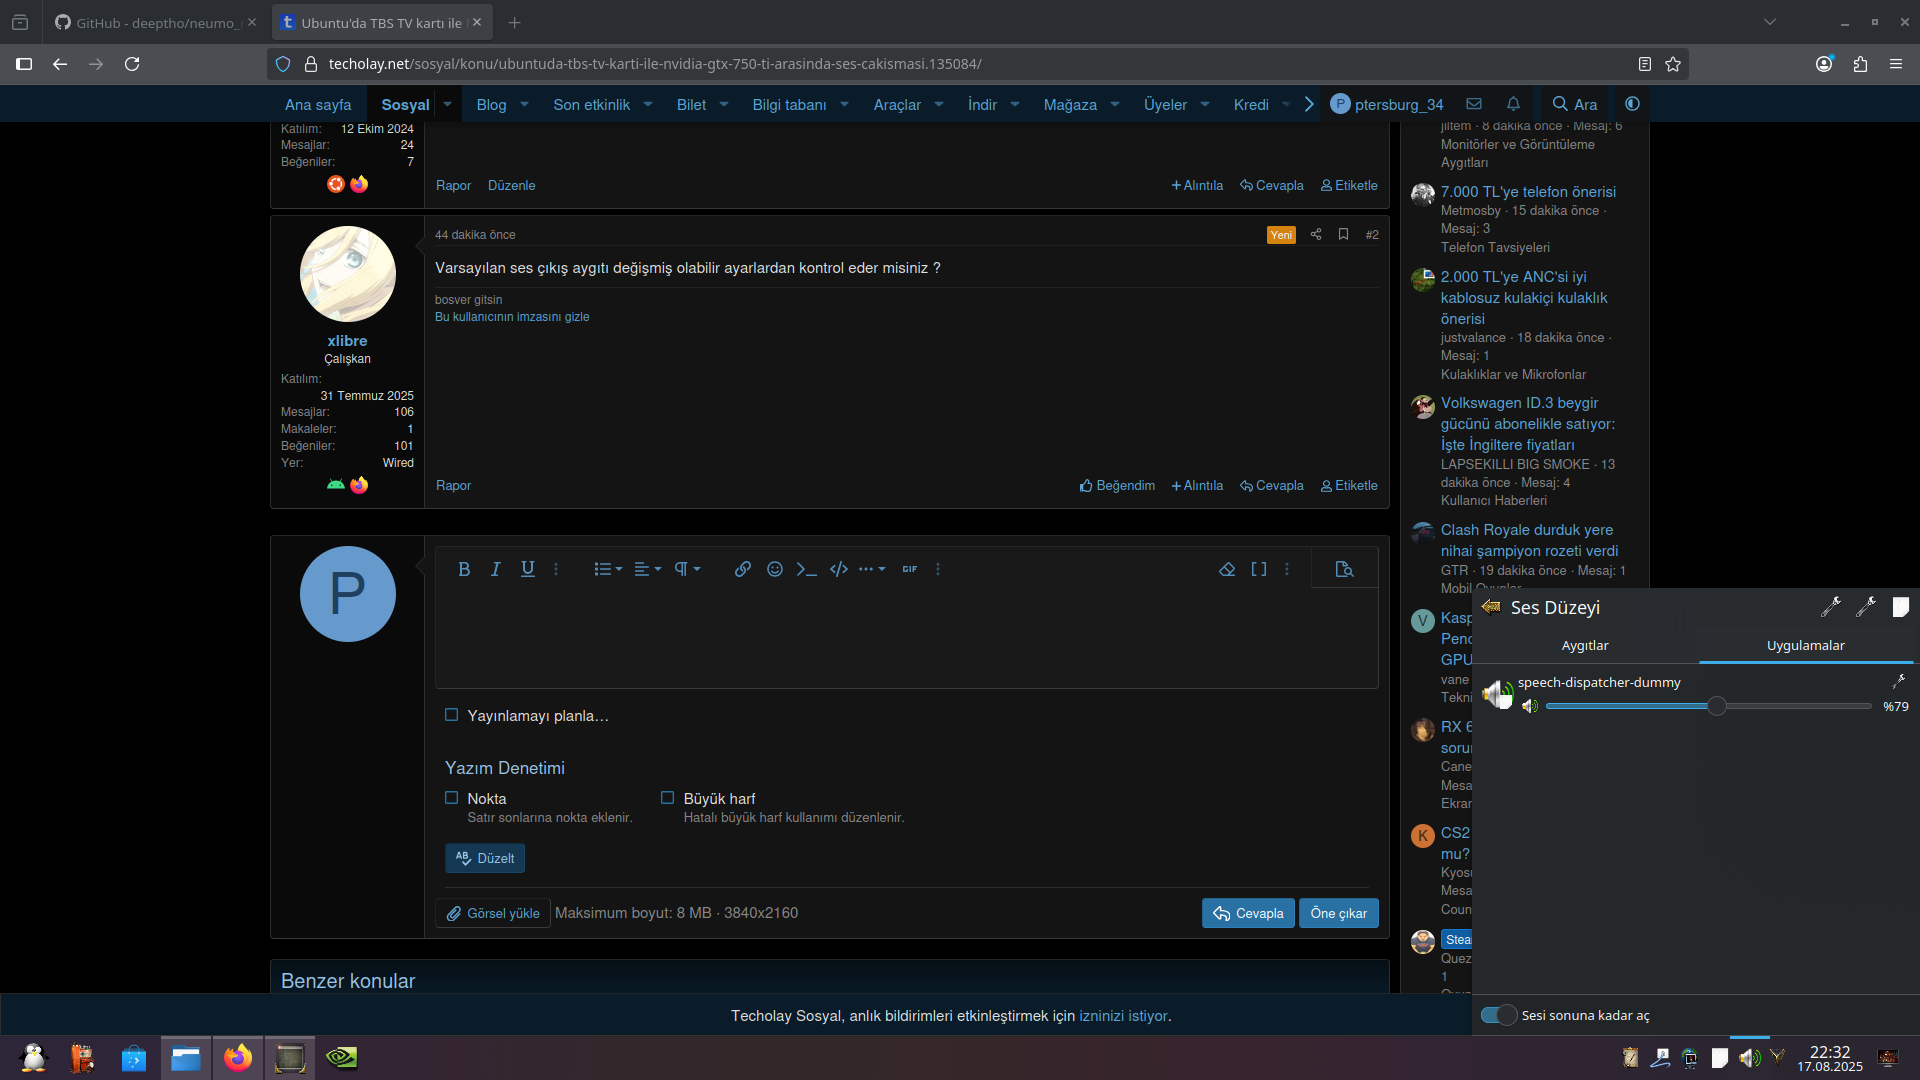Expand the Araçlar menu dropdown arrow
The height and width of the screenshot is (1080, 1920).
(939, 104)
